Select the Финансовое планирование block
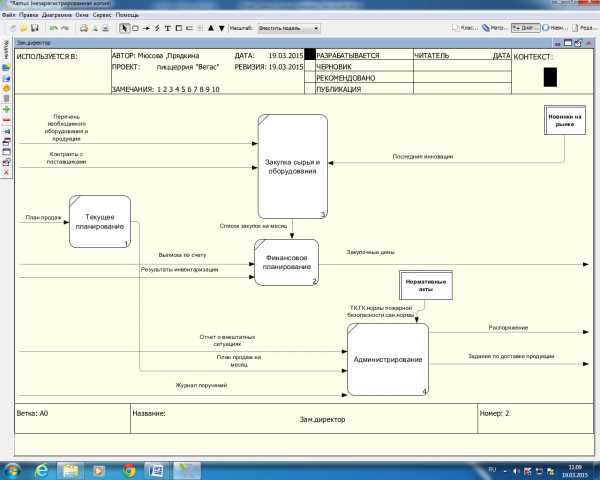Viewport: 600px width, 480px height. coord(285,262)
